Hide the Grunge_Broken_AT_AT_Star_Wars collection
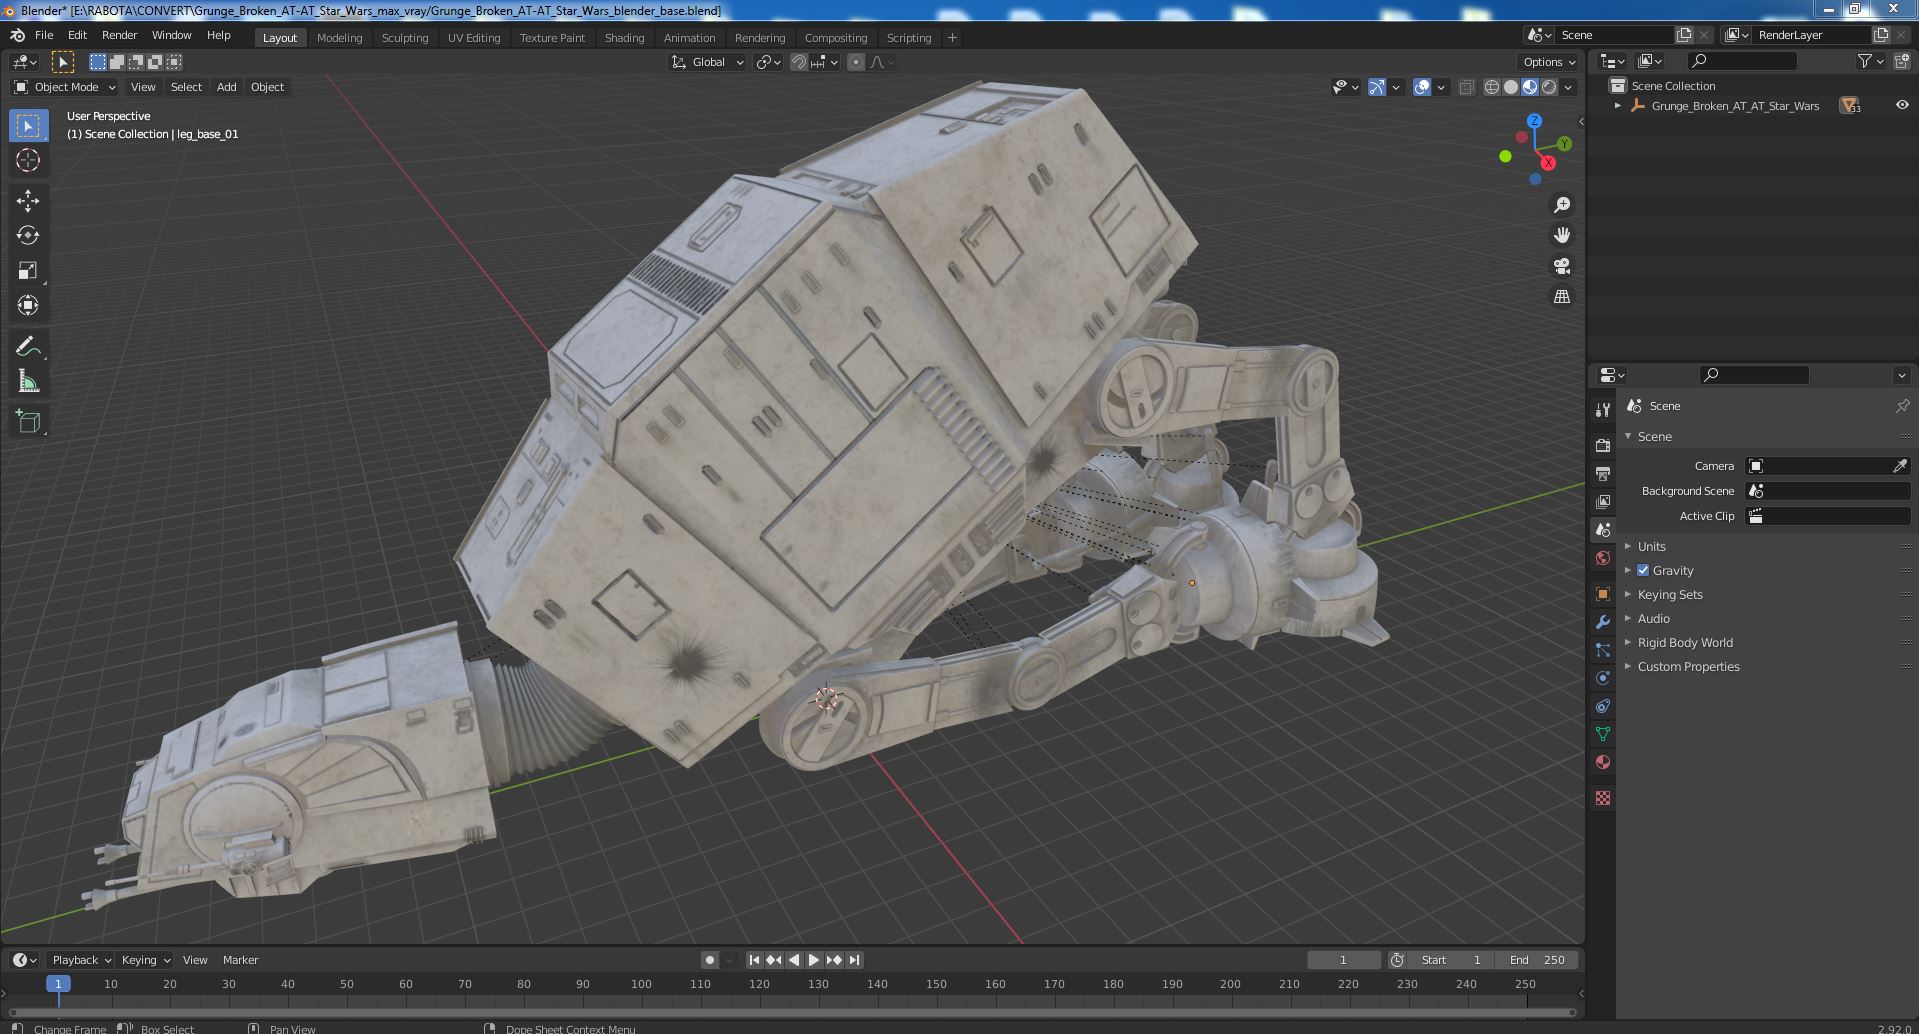This screenshot has width=1919, height=1034. (1901, 105)
